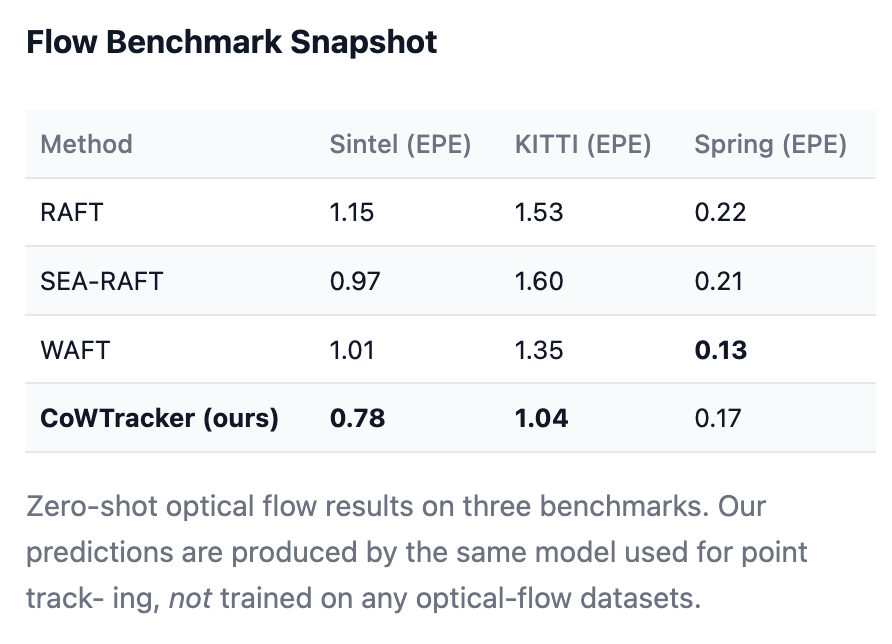Click the WAFT method name cell
892x644 pixels.
(x=74, y=349)
